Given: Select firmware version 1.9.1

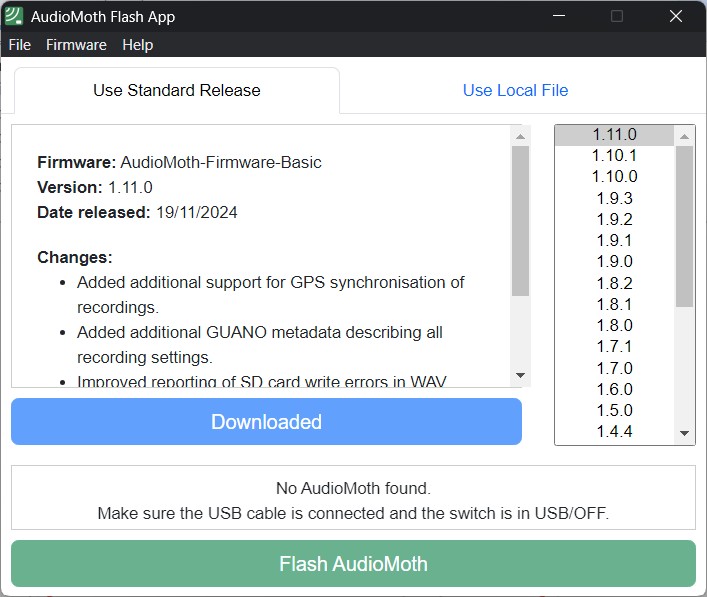Looking at the screenshot, I should pyautogui.click(x=615, y=240).
